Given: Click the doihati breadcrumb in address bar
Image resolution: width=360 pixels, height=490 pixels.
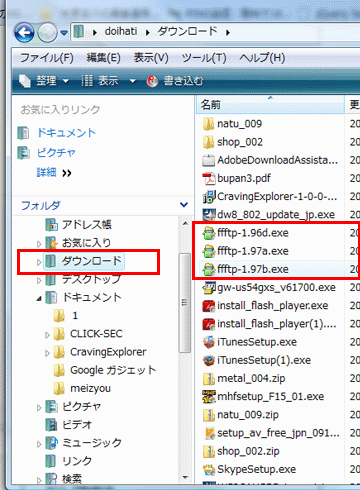Looking at the screenshot, I should [x=121, y=31].
